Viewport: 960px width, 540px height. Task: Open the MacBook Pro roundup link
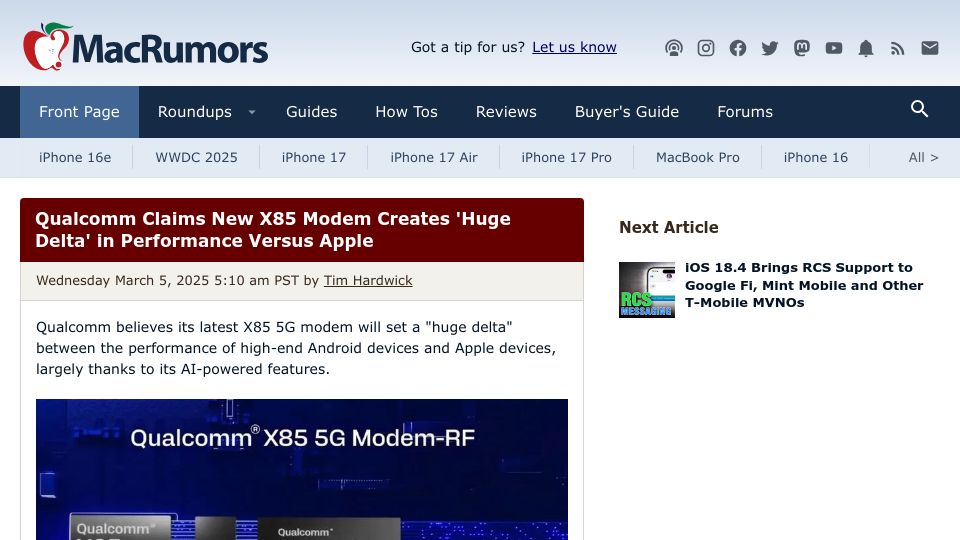pyautogui.click(x=698, y=157)
